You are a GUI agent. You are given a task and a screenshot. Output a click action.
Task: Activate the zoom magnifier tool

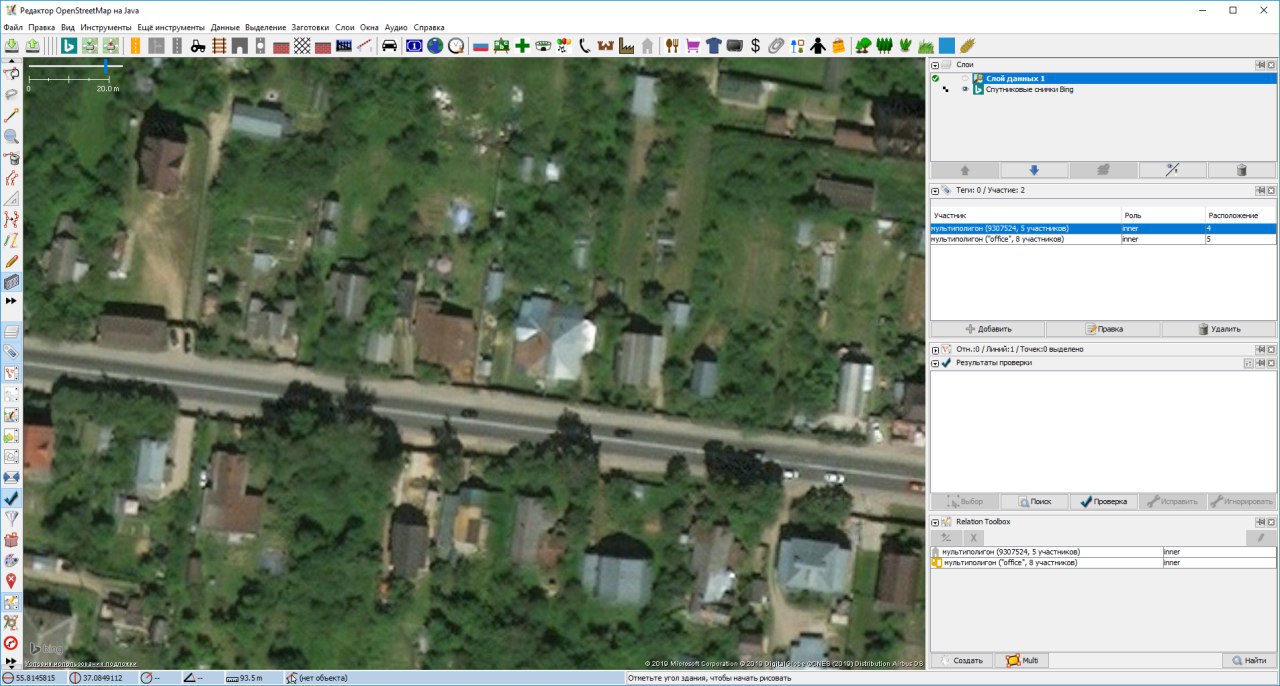[x=12, y=137]
